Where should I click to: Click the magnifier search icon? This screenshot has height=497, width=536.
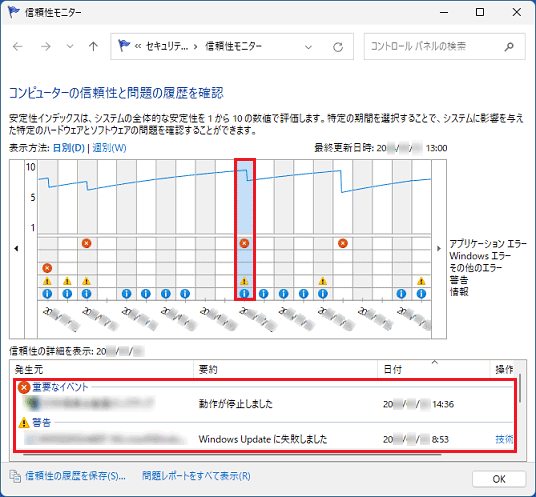tap(509, 46)
